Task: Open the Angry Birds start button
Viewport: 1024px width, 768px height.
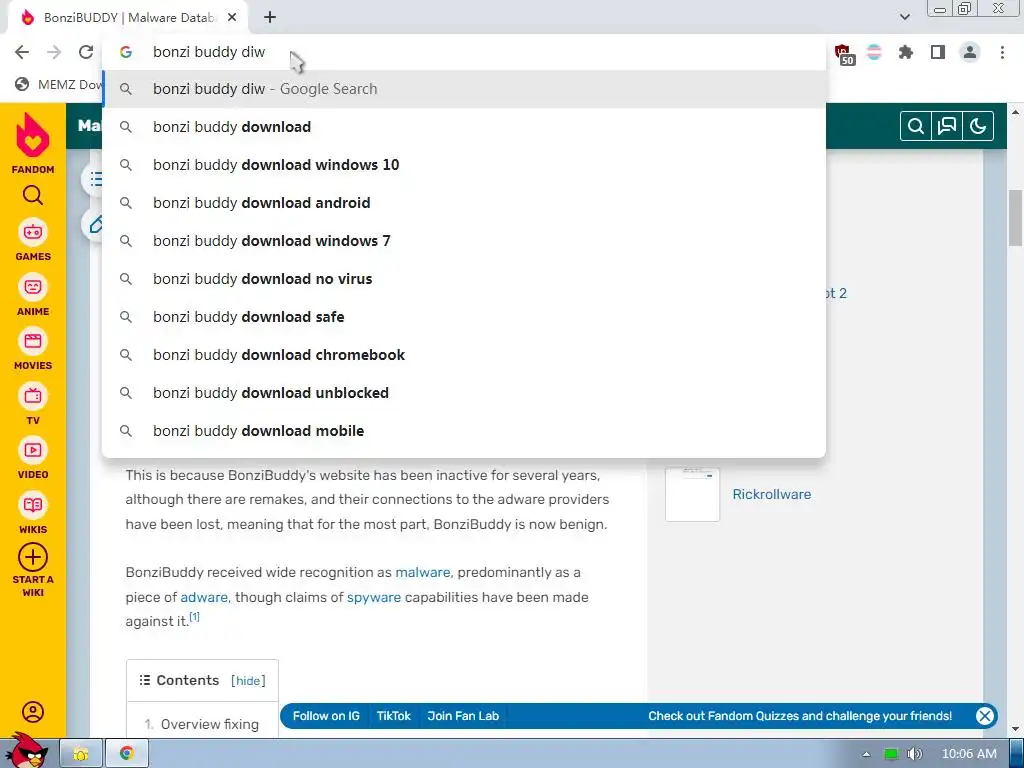Action: (26, 751)
